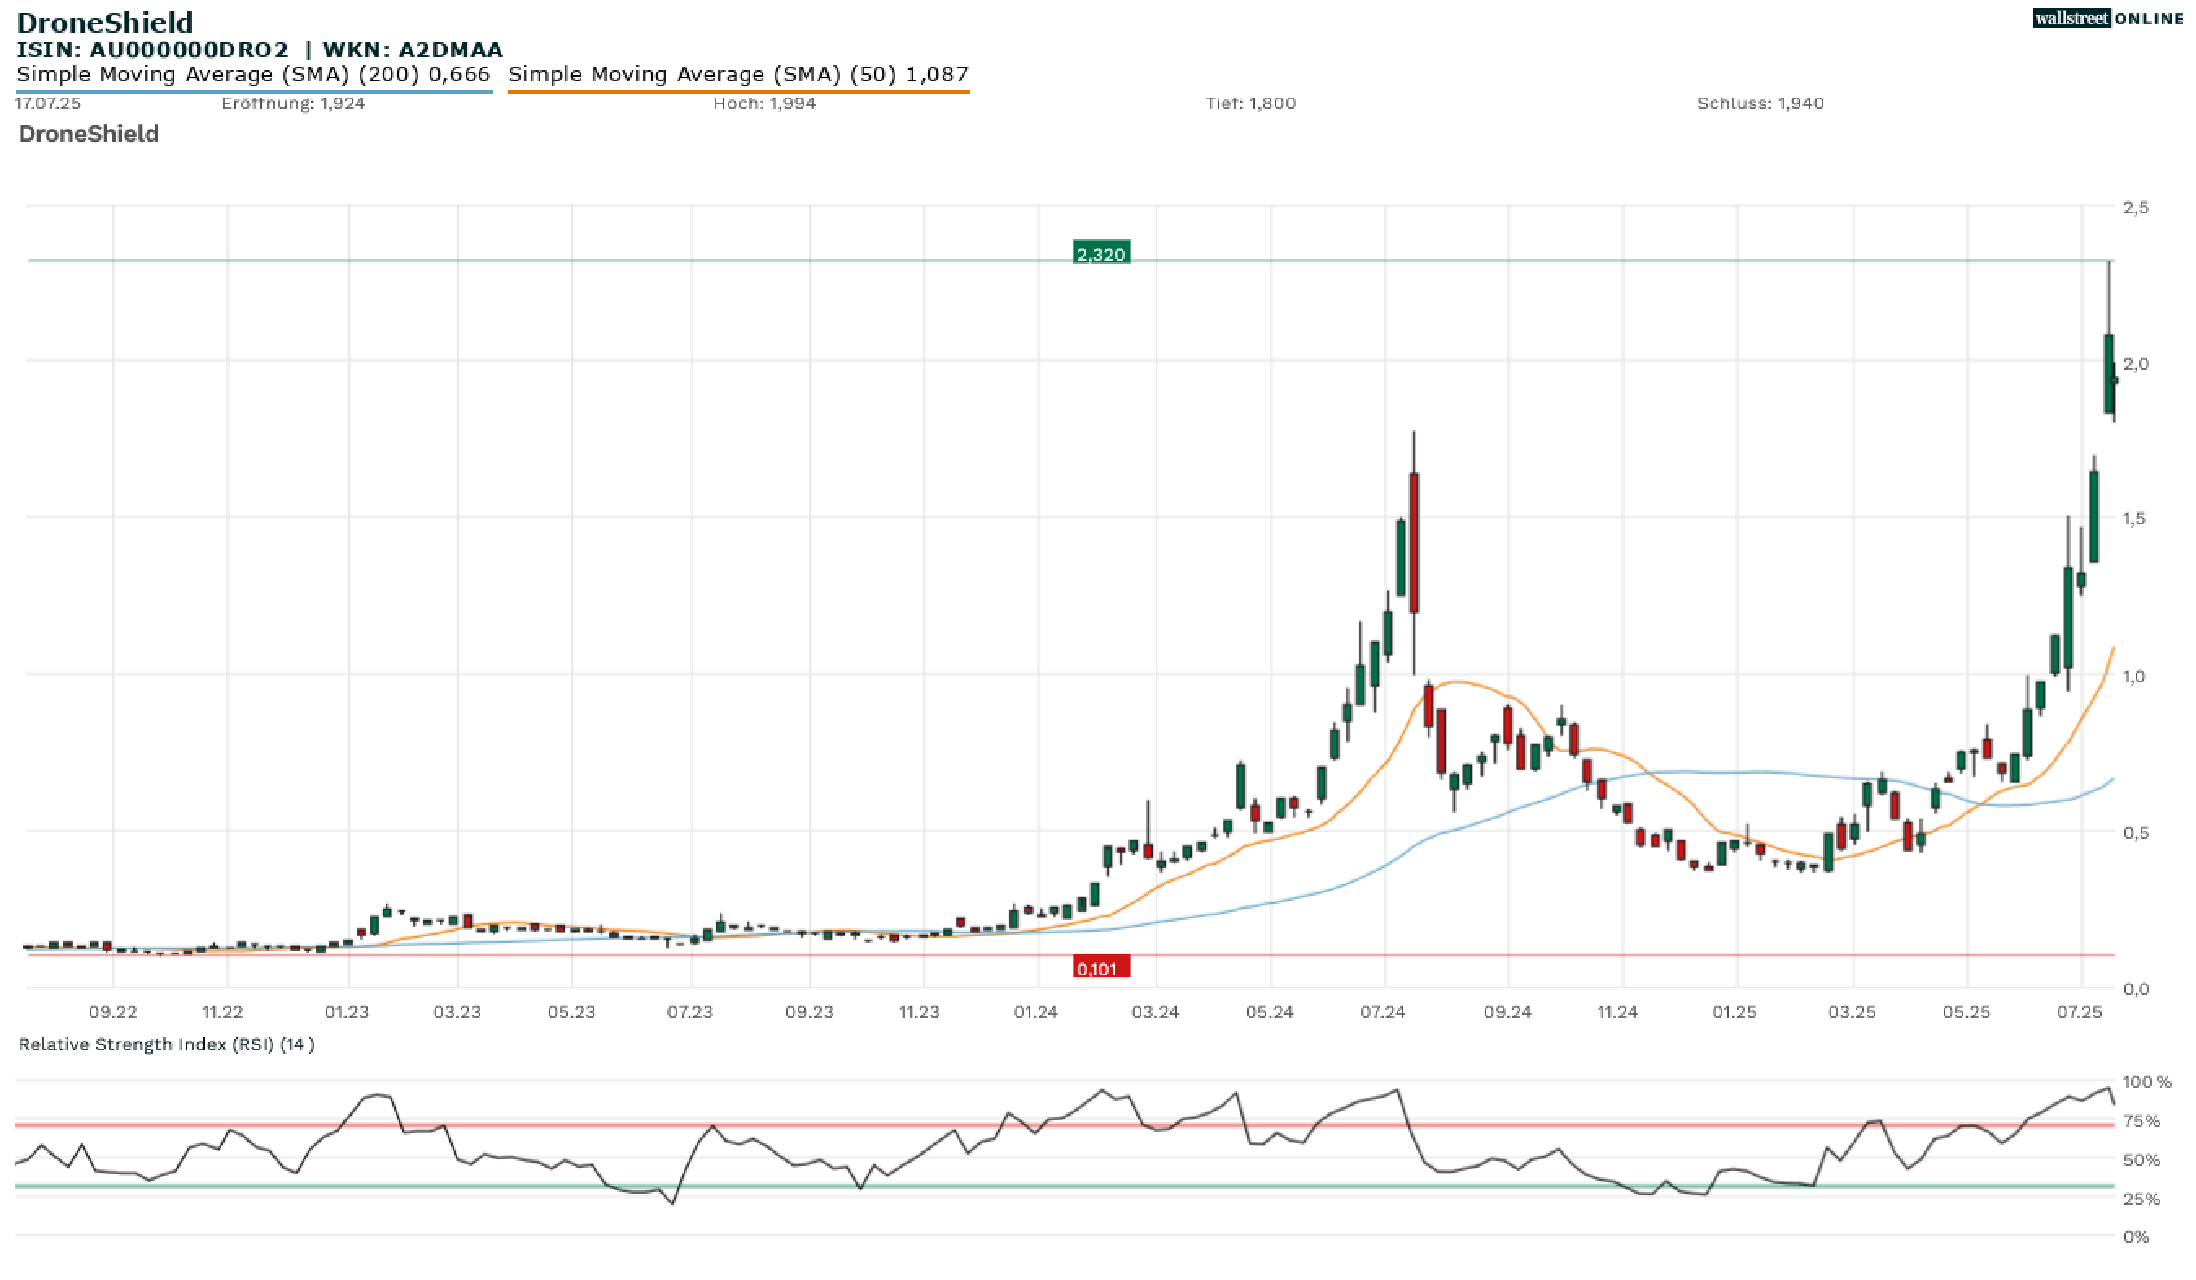
Task: Click the orange SMA 50 legend line
Action: (x=739, y=91)
